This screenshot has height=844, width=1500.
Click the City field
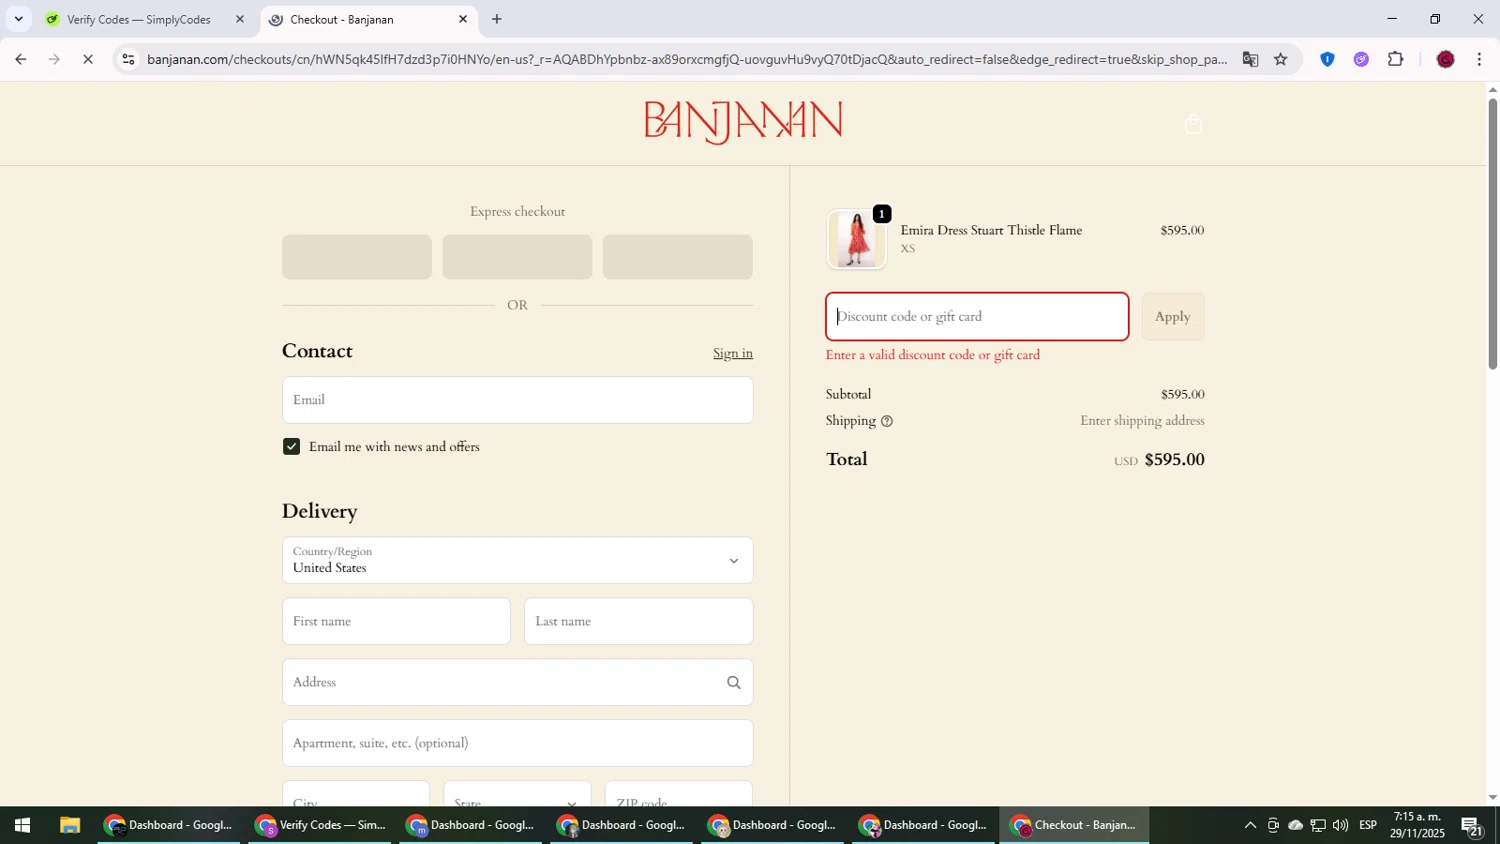(356, 794)
